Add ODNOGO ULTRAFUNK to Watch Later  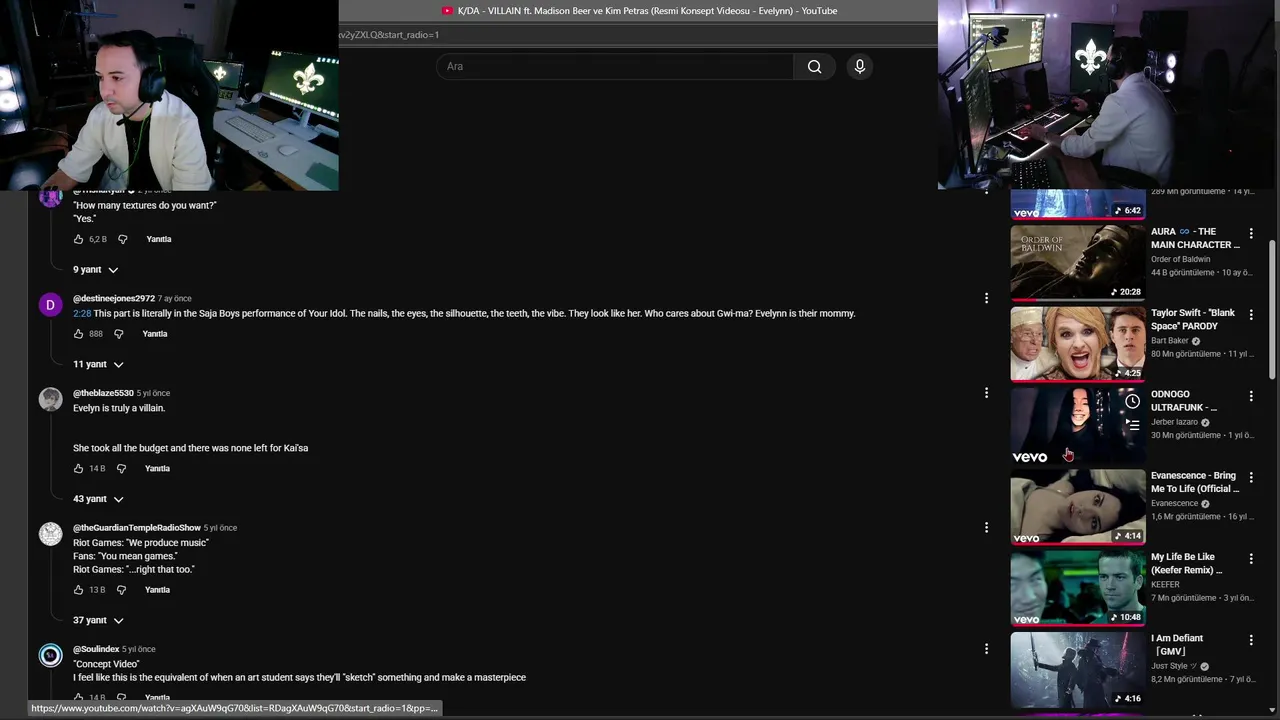tap(1132, 401)
